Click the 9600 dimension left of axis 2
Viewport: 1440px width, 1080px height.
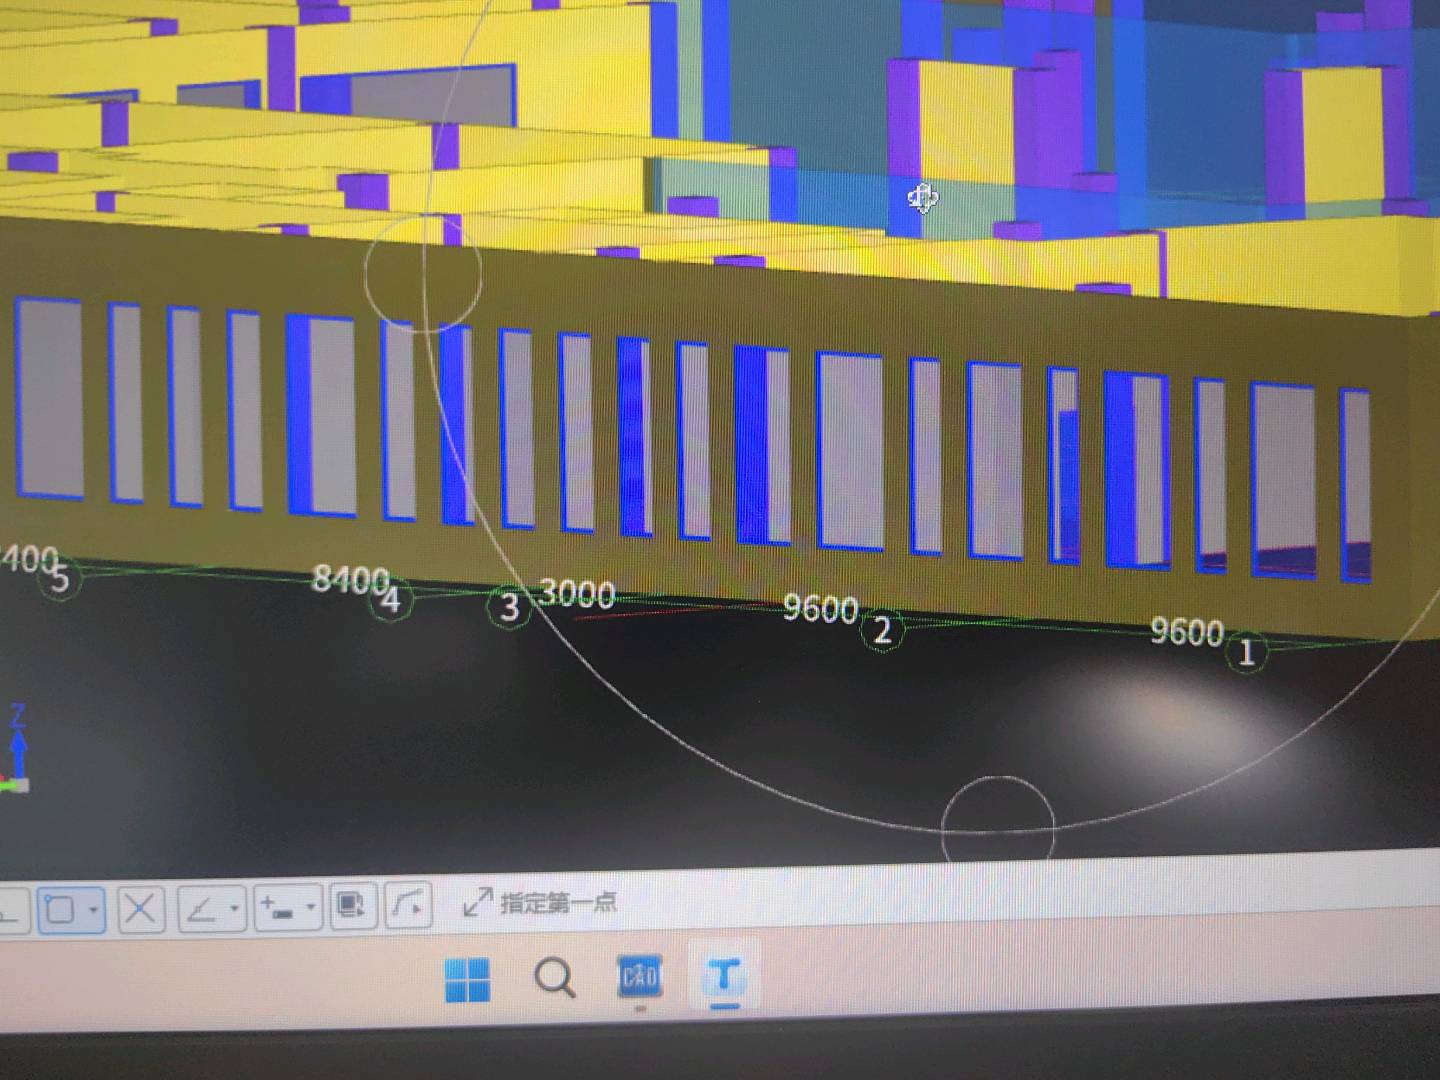click(820, 608)
